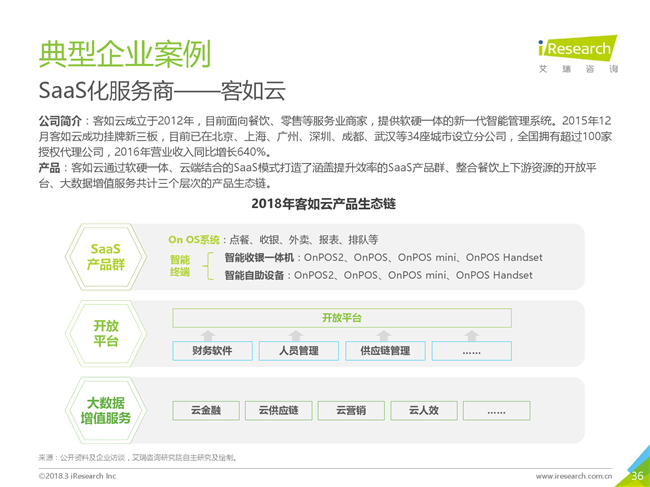Click the bold label 公司简介
The height and width of the screenshot is (487, 650).
[60, 121]
